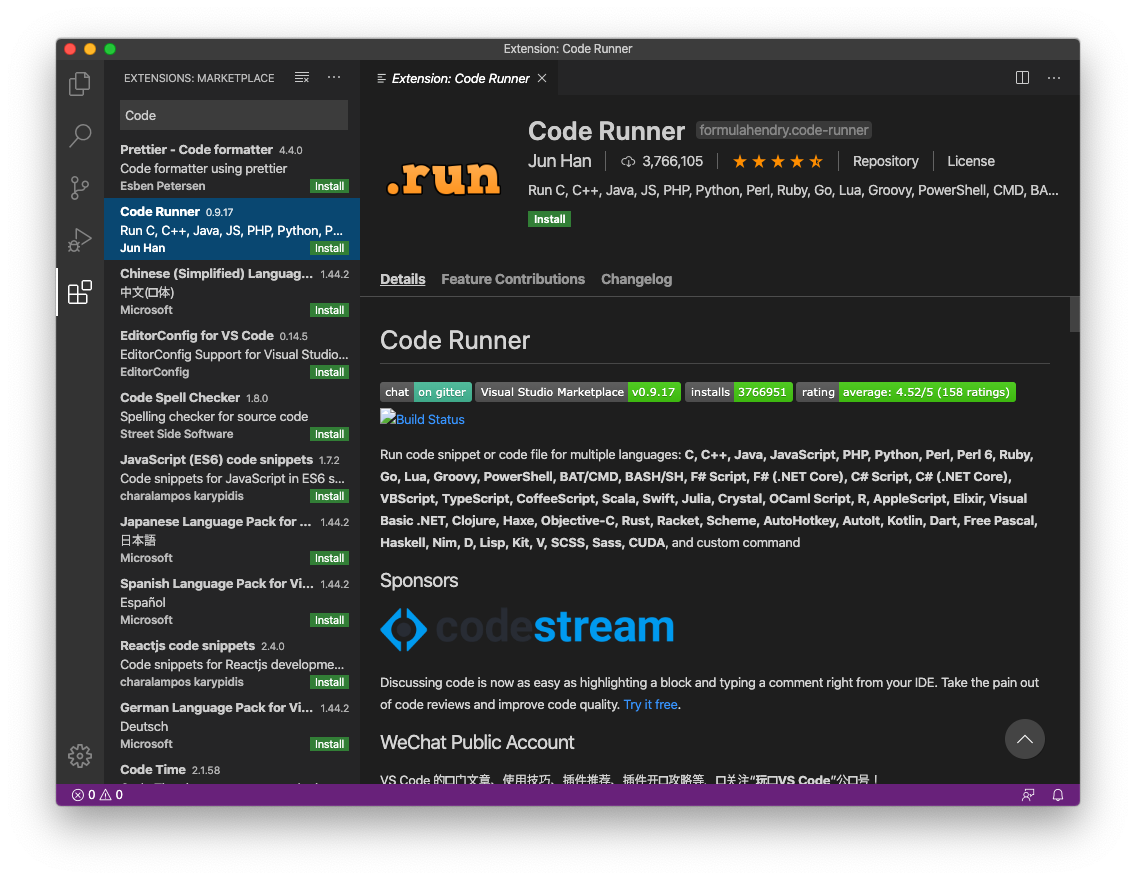Click the installs 3766951 badge
Screen dimensions: 1136x880
(738, 392)
